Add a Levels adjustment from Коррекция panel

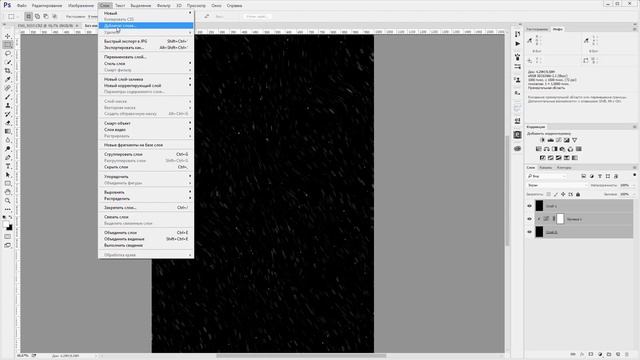tap(551, 140)
